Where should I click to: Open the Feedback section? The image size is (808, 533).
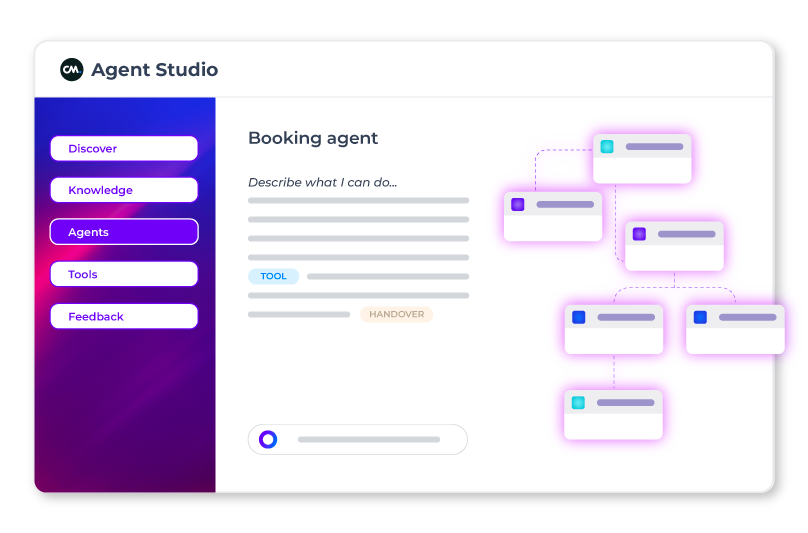pyautogui.click(x=124, y=317)
